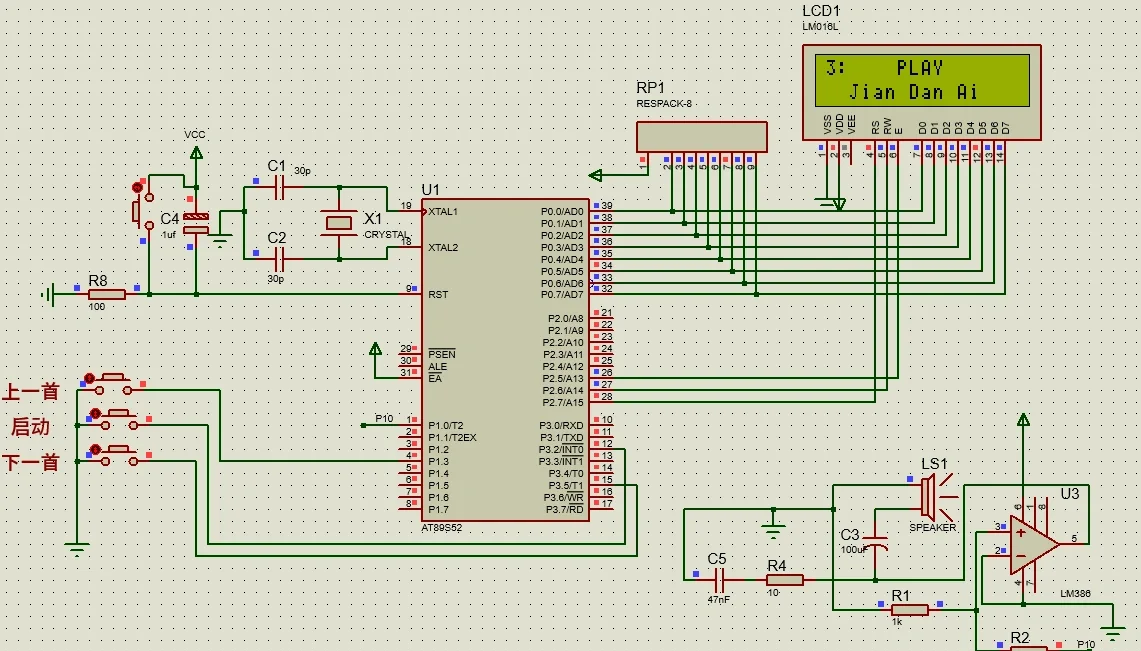
Task: Select the R1 resistor symbol
Action: tap(910, 610)
